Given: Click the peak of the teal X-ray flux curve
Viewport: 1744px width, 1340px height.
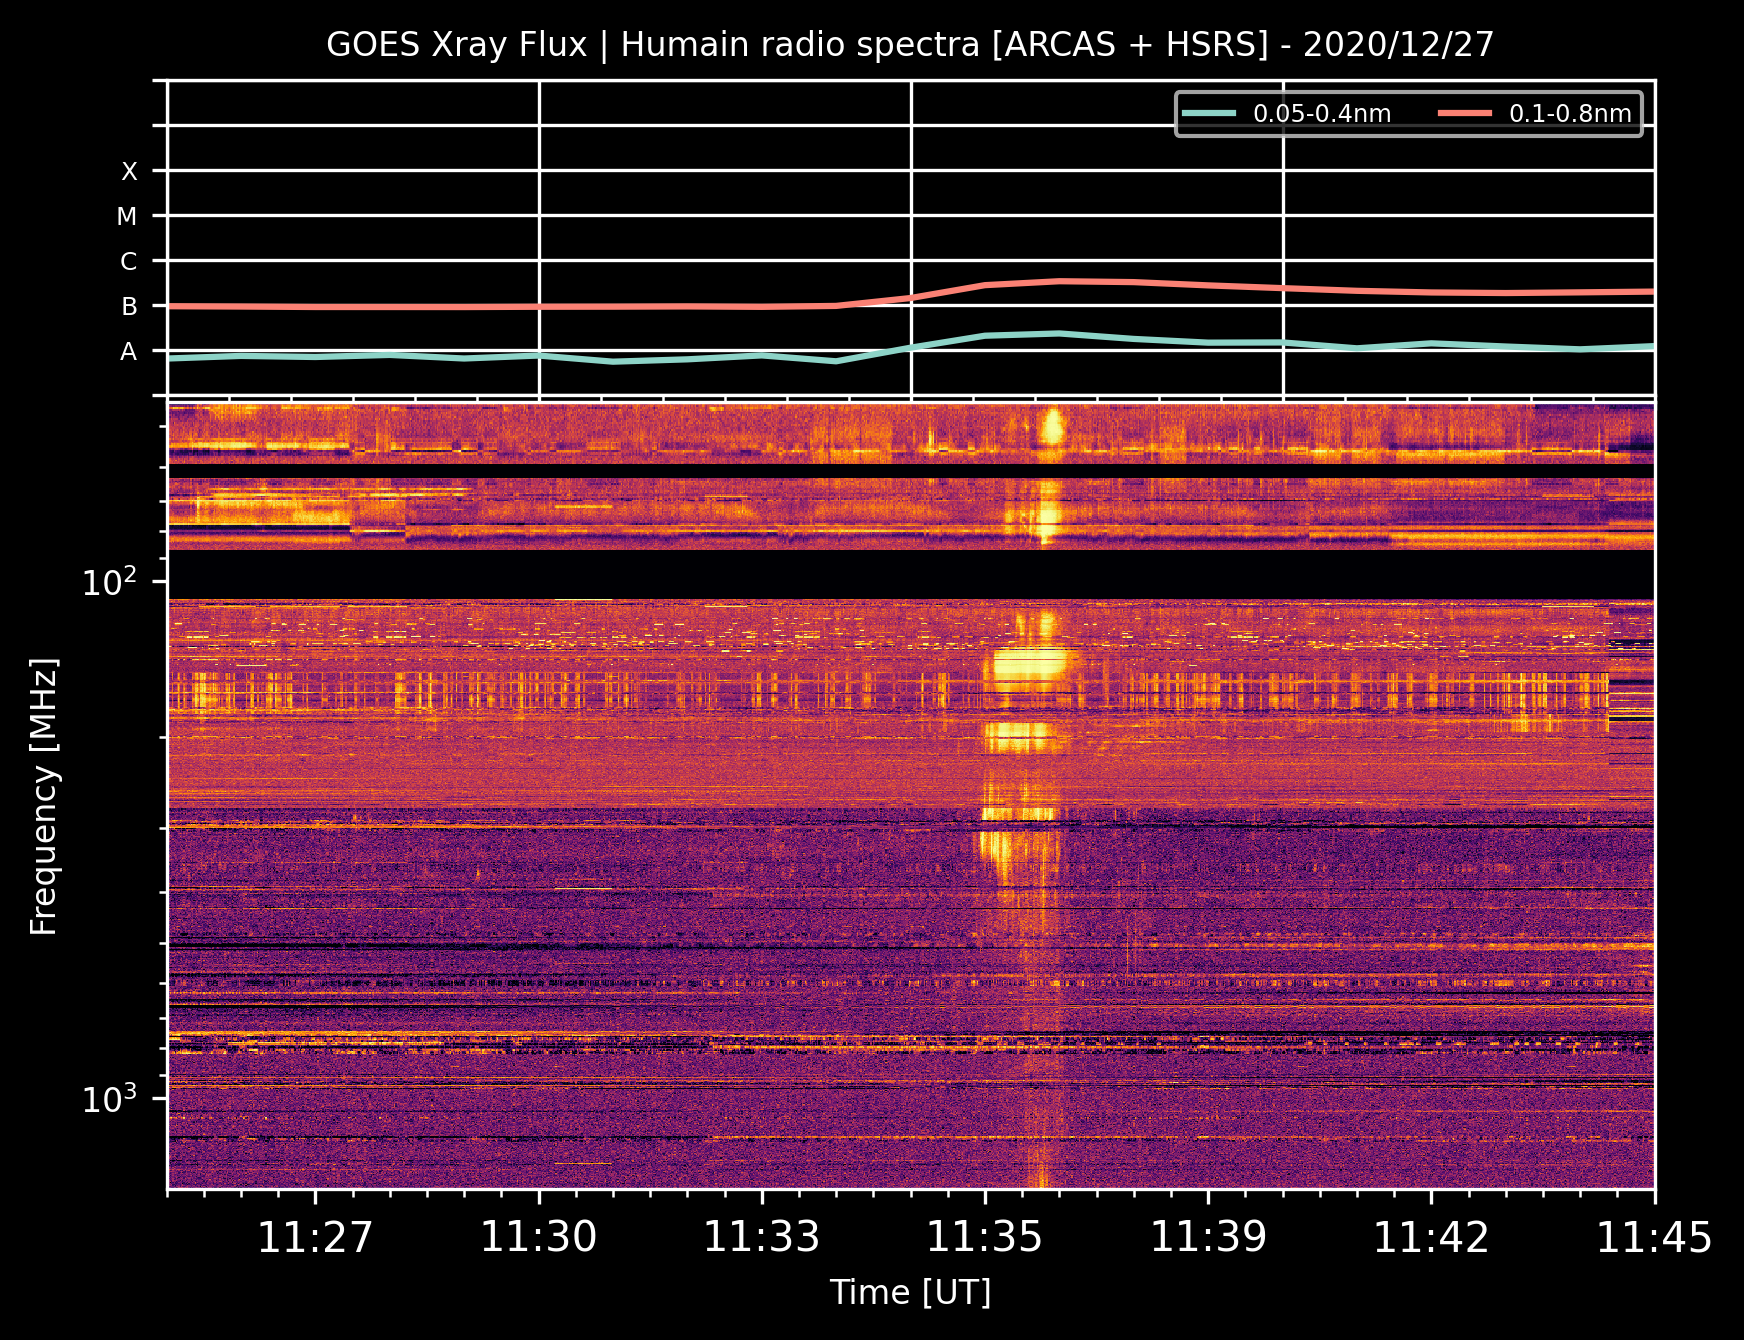Looking at the screenshot, I should (1060, 333).
